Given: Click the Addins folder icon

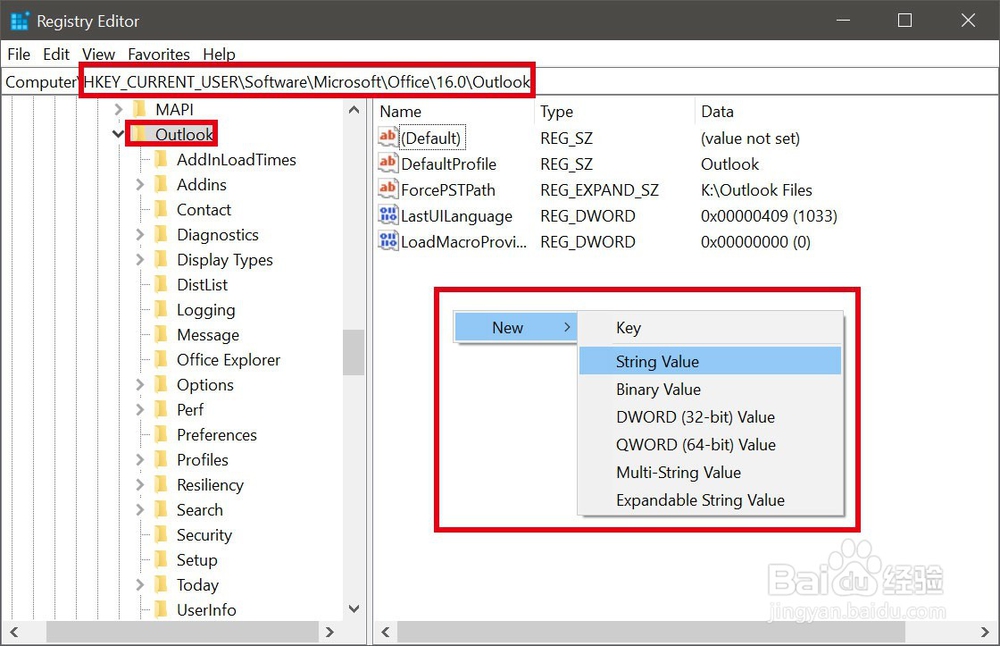Looking at the screenshot, I should tap(161, 184).
